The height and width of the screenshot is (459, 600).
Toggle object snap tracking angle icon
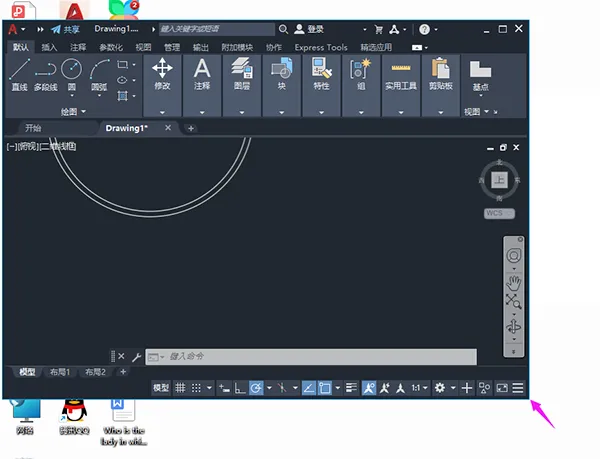308,388
